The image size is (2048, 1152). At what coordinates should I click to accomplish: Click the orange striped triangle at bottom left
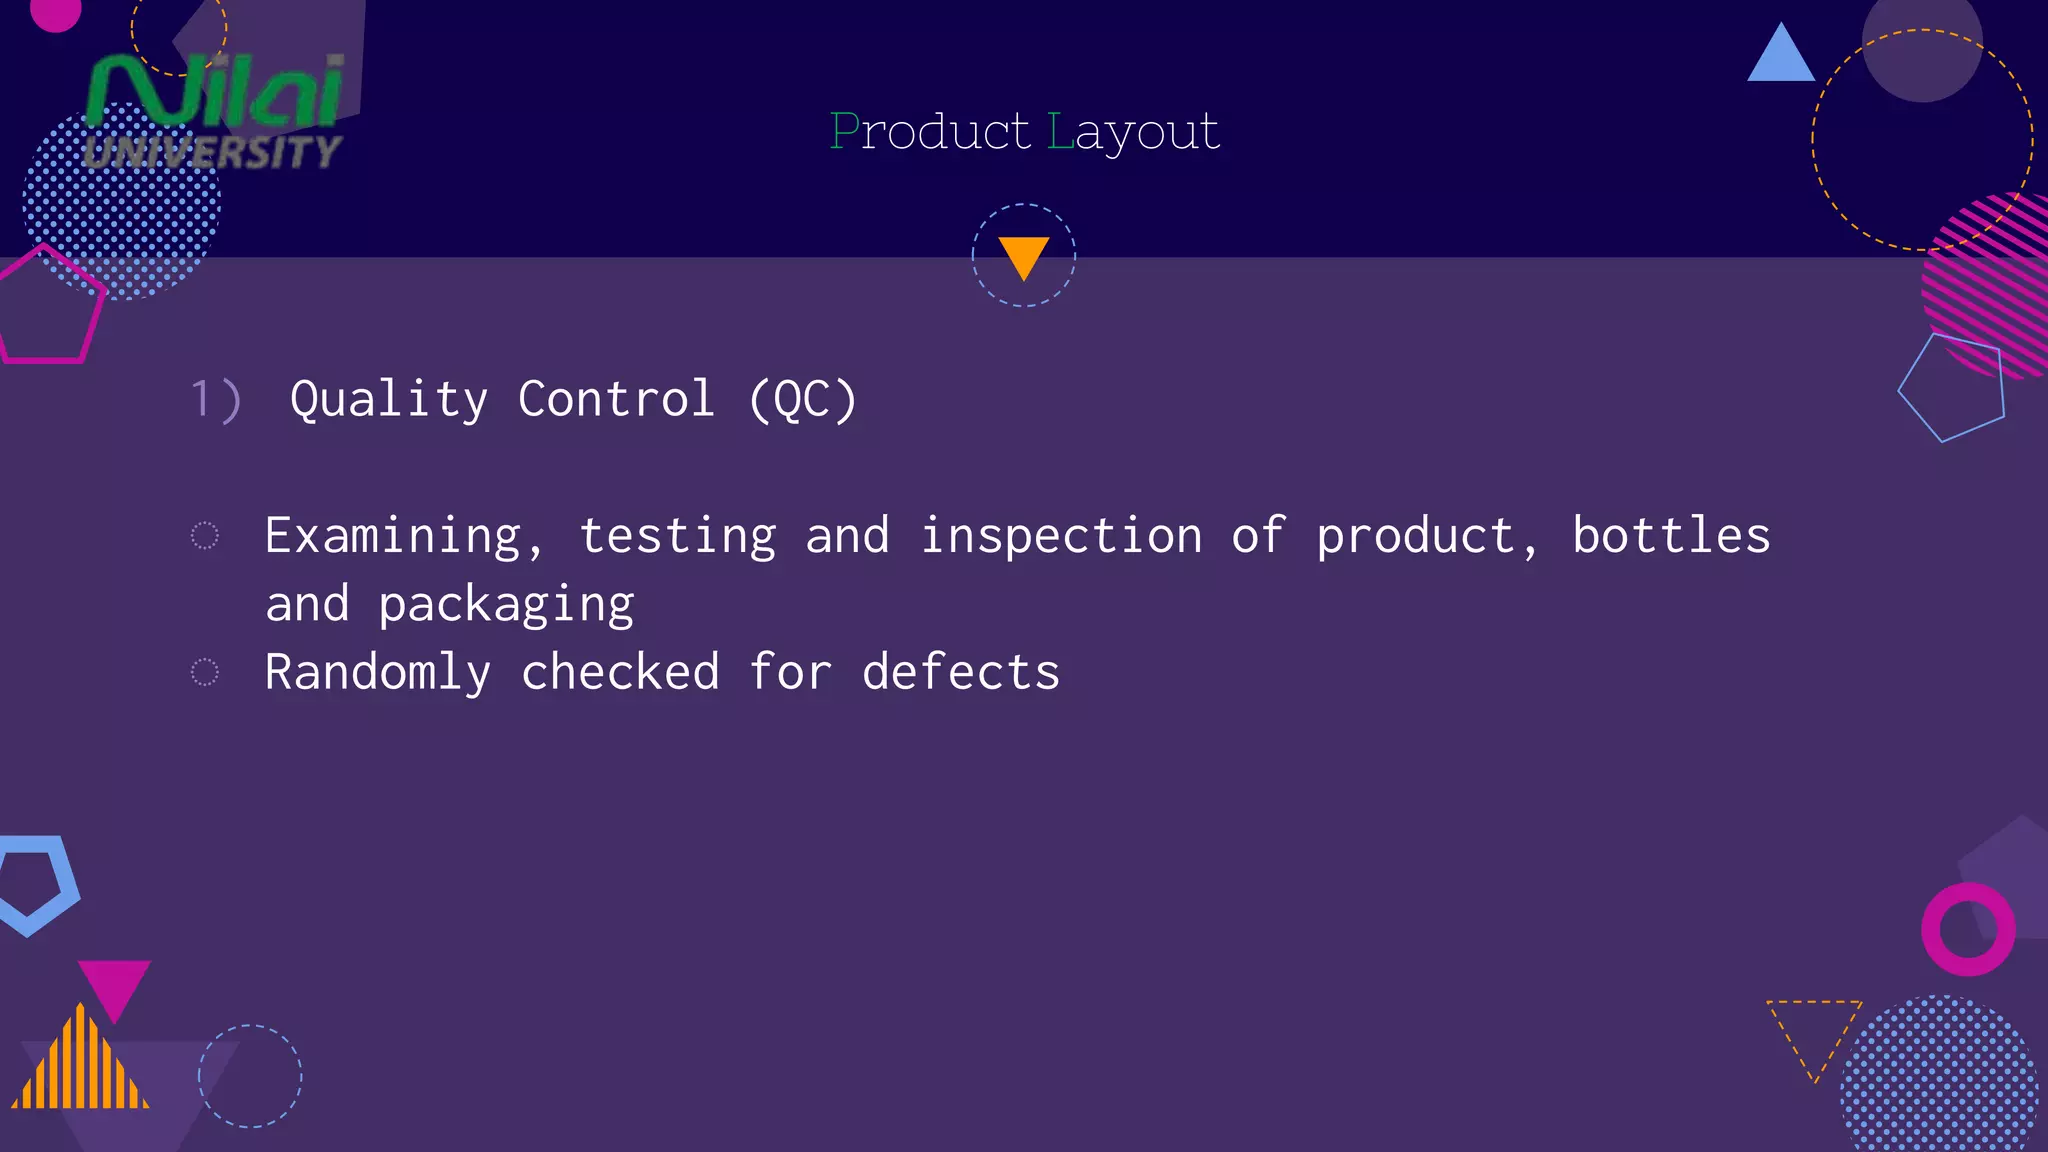pos(80,1066)
